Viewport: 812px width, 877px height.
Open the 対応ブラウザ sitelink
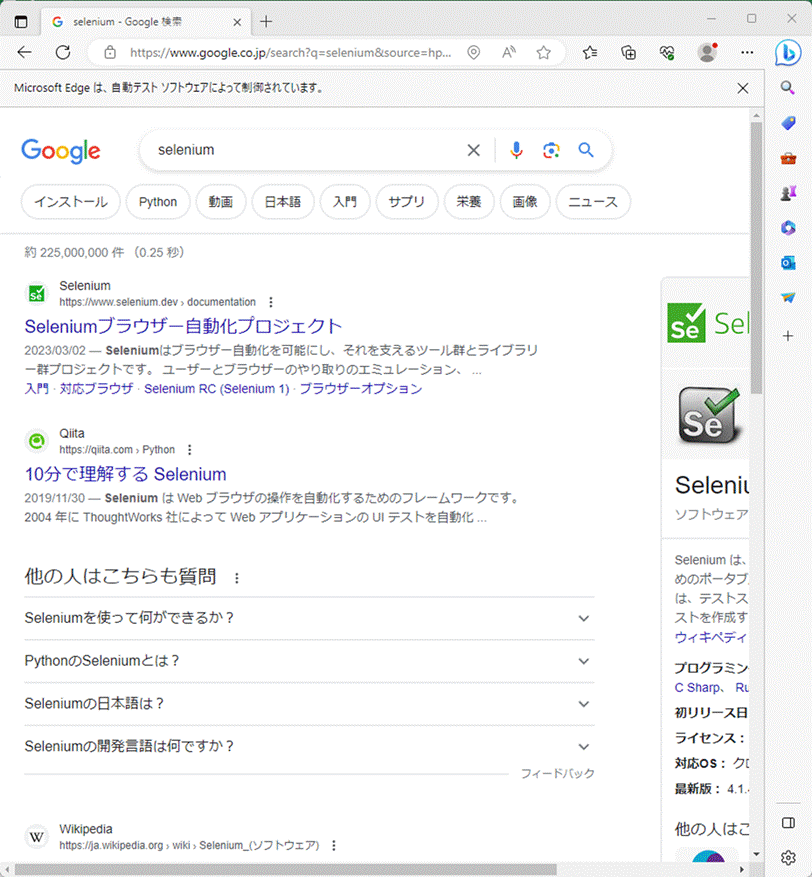pos(96,389)
